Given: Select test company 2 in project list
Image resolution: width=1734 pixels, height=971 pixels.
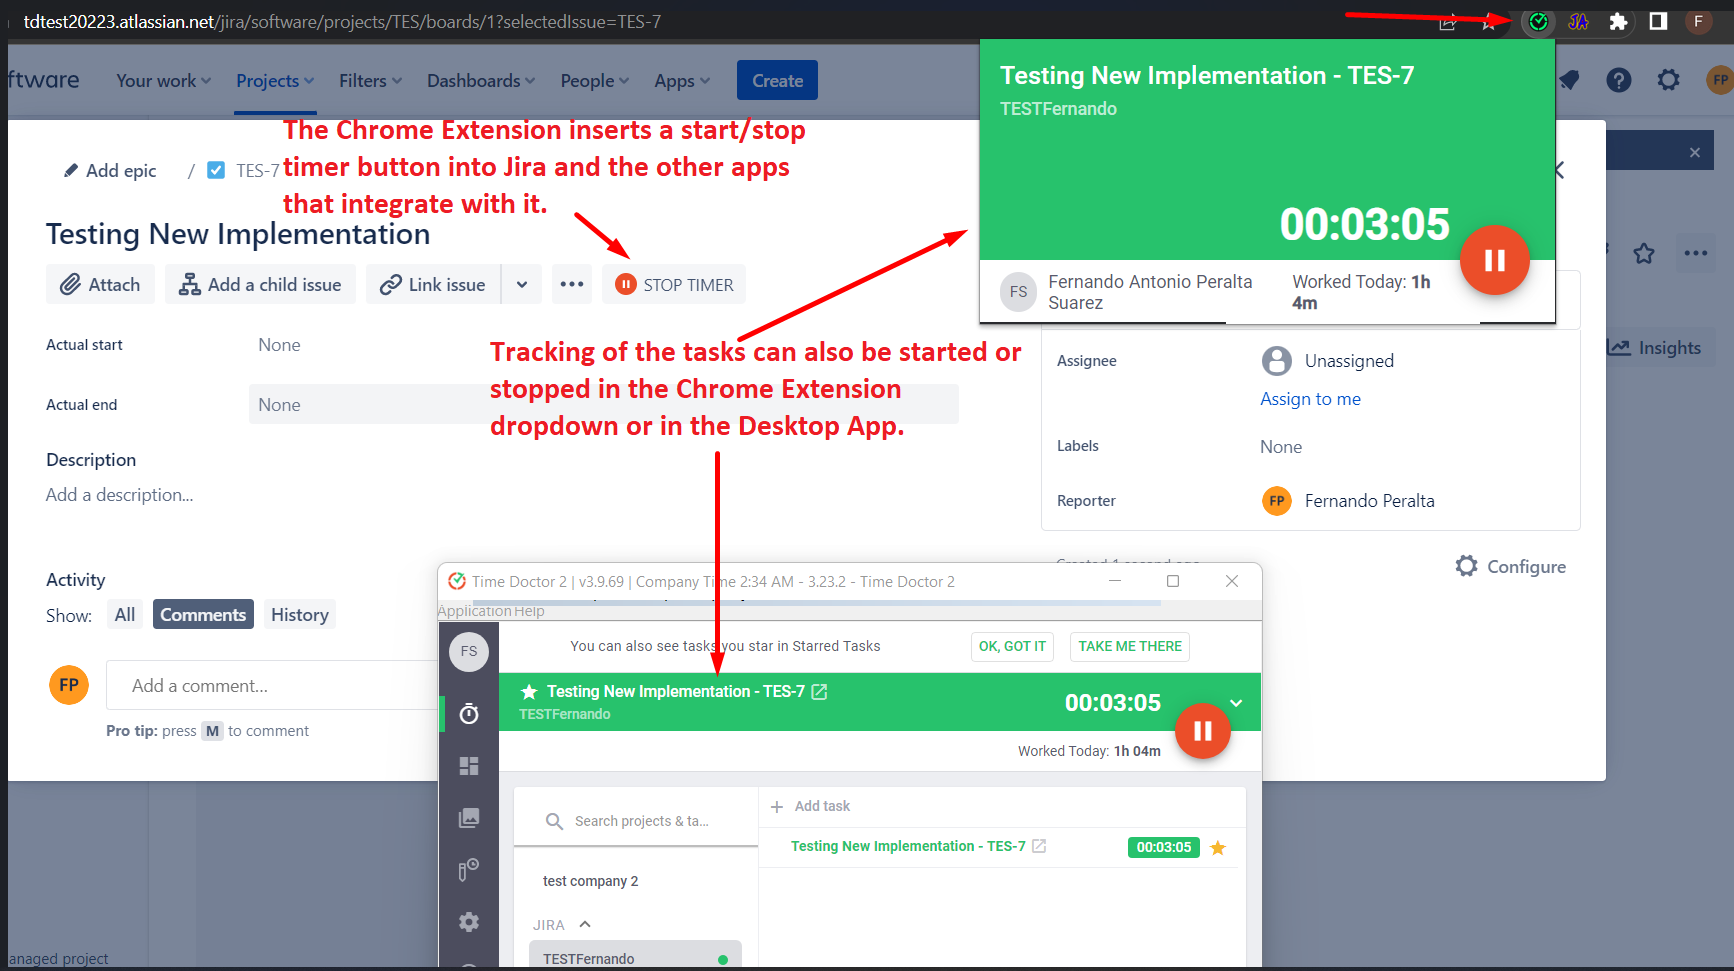Looking at the screenshot, I should click(x=590, y=881).
